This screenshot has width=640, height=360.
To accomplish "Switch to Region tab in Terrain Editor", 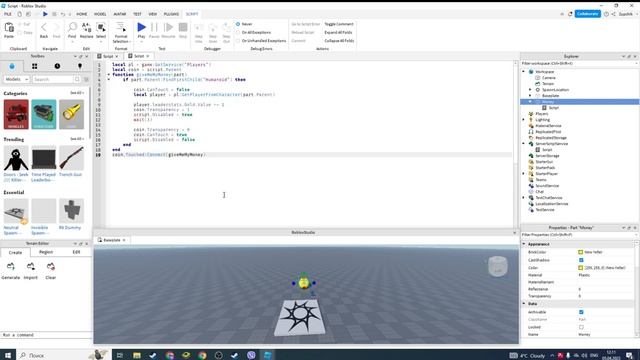I will [x=46, y=252].
